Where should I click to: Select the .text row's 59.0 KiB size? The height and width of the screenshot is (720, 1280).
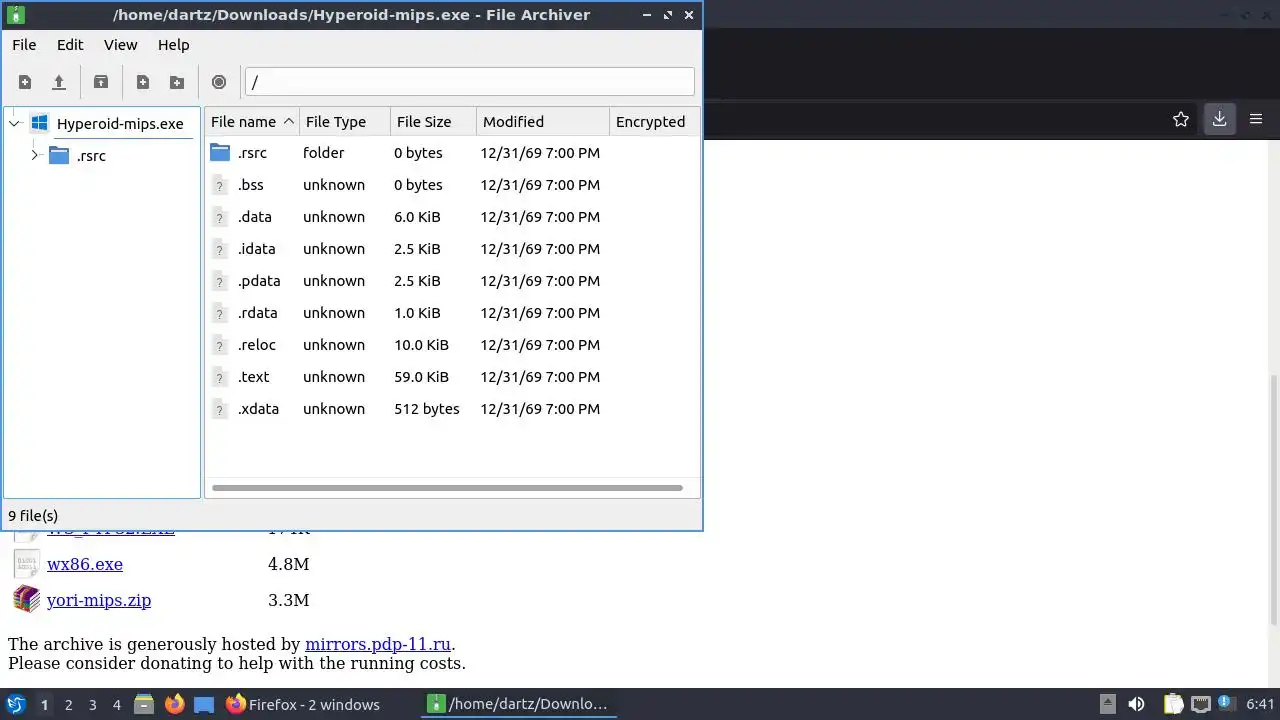pos(421,377)
